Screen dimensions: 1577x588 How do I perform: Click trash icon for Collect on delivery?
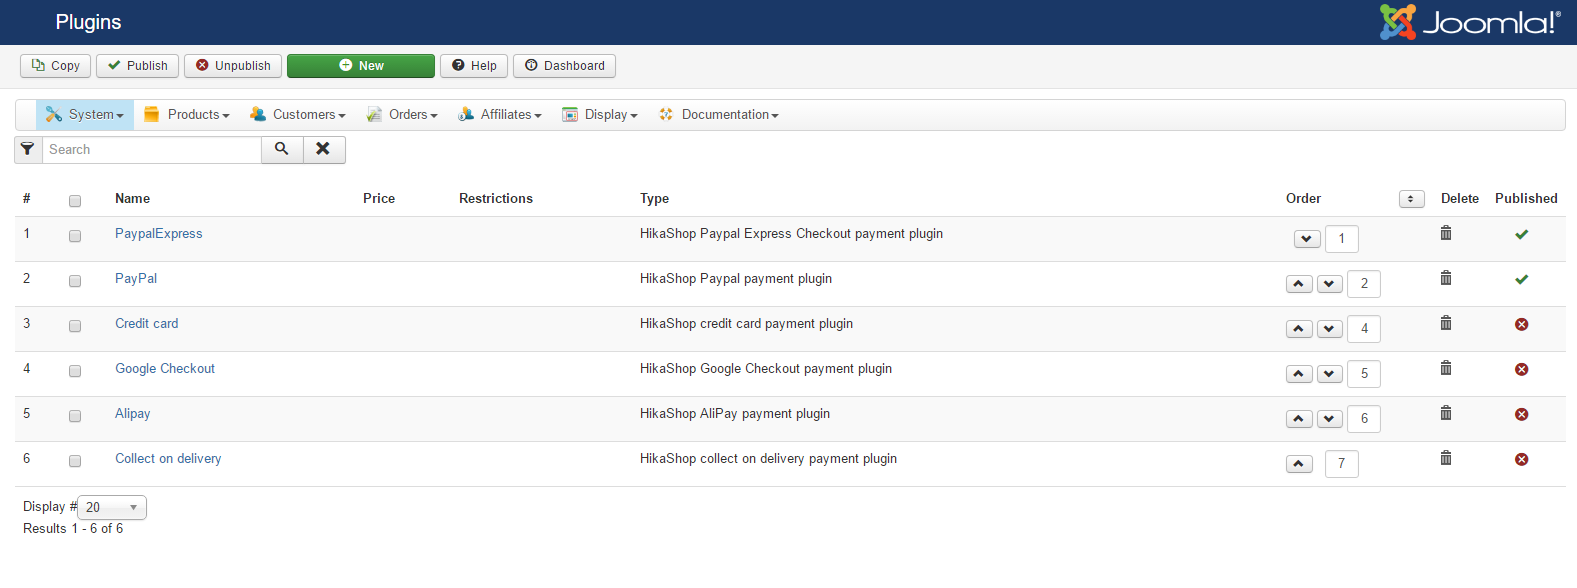tap(1446, 458)
